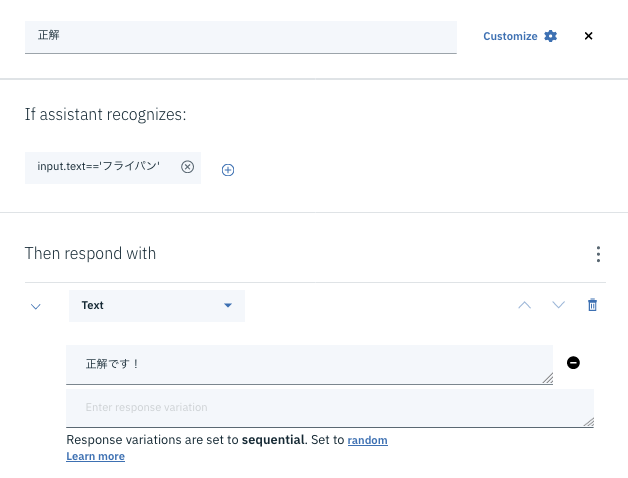Close the node editor panel
This screenshot has width=628, height=478.
pyautogui.click(x=588, y=36)
